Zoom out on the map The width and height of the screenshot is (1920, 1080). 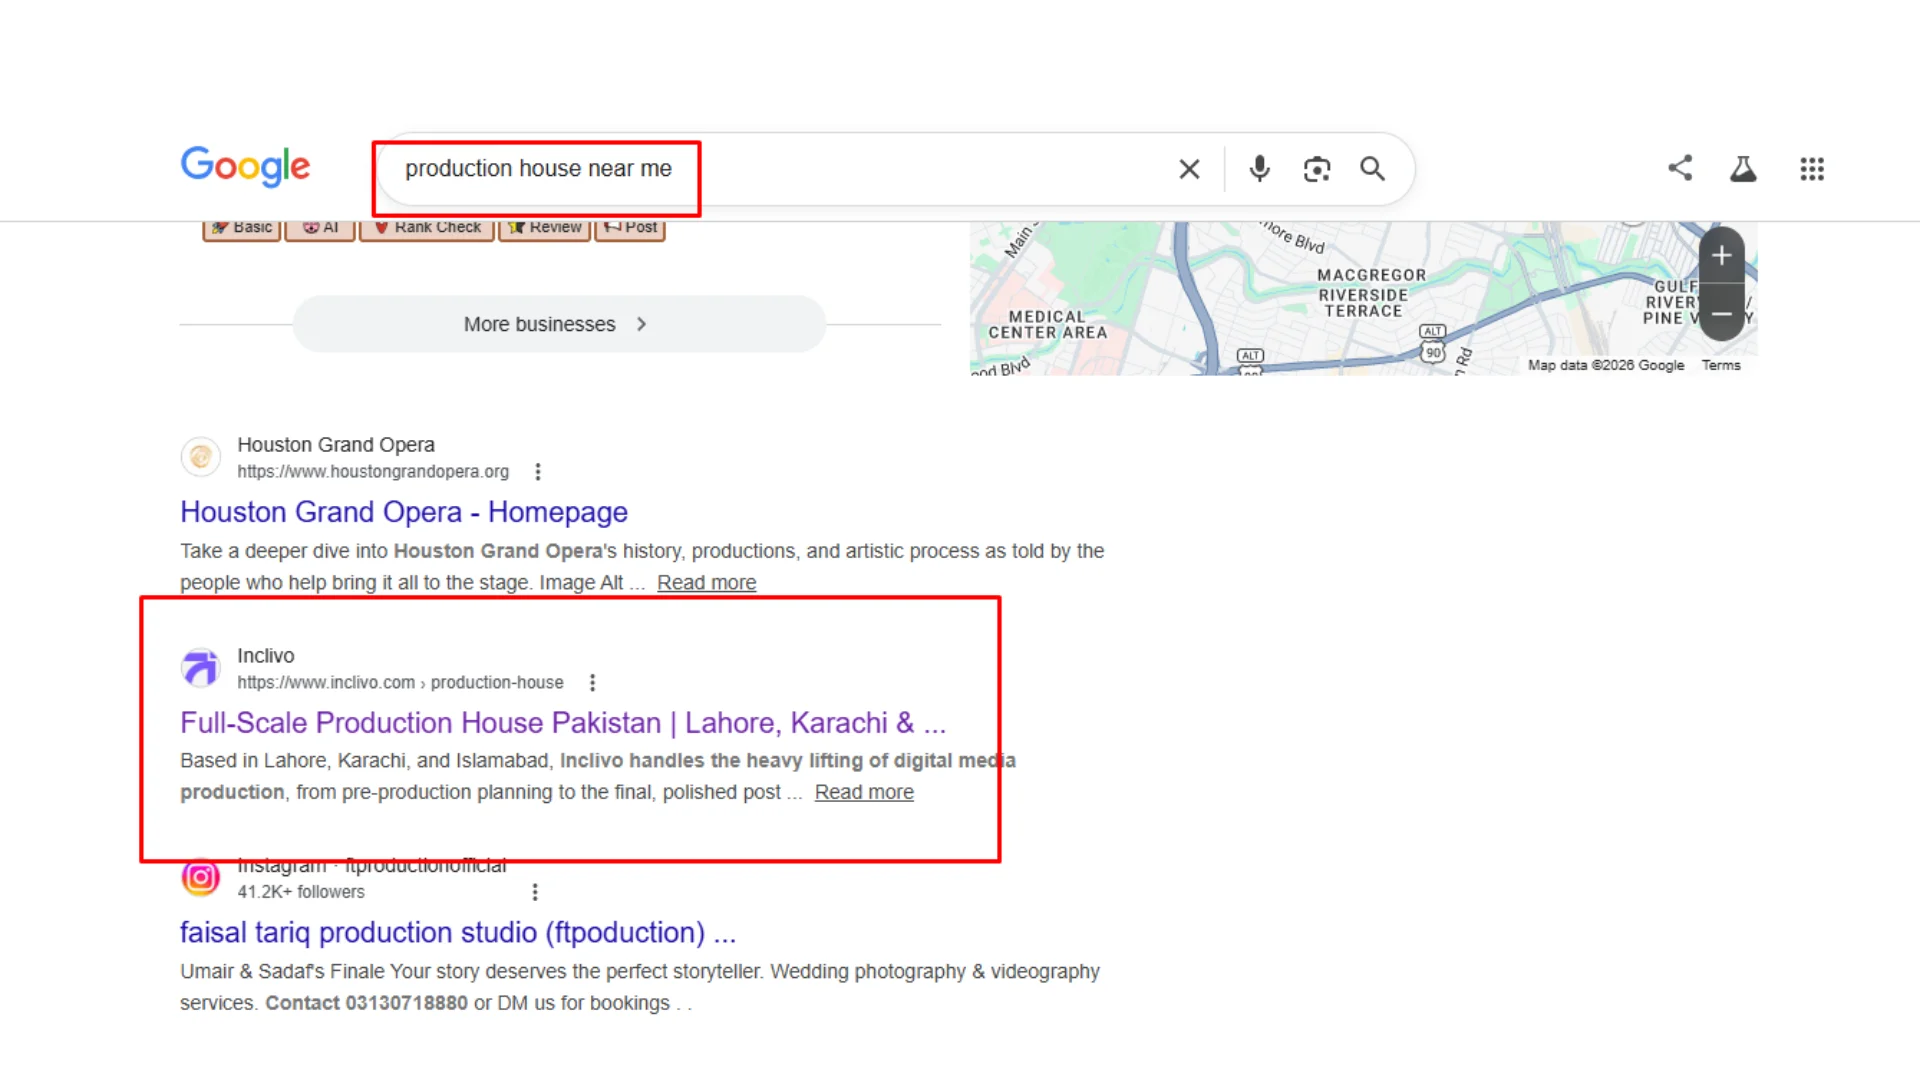(1721, 314)
